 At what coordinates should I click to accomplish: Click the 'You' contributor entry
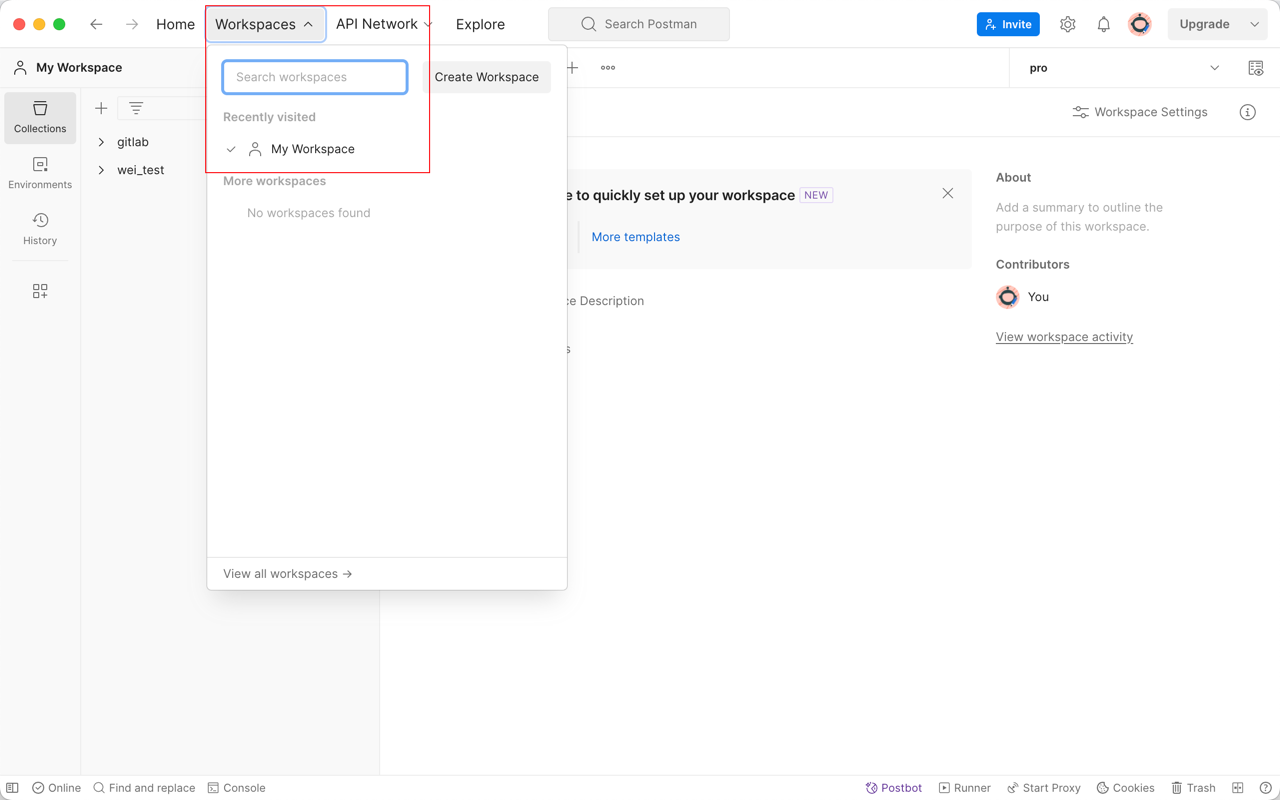[1023, 297]
